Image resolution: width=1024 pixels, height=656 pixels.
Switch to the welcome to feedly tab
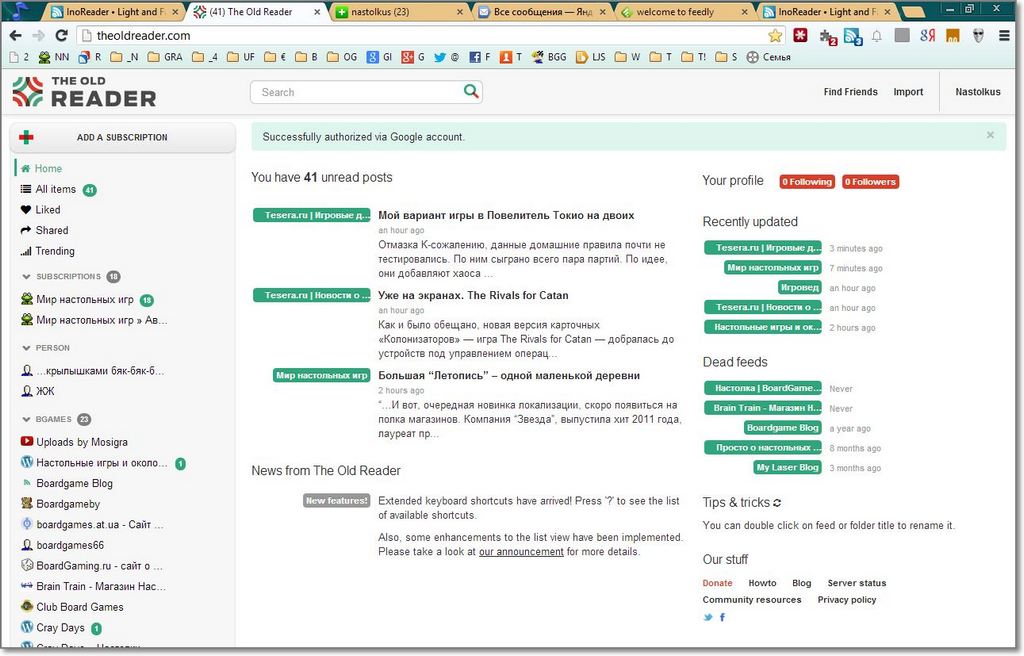[x=684, y=12]
